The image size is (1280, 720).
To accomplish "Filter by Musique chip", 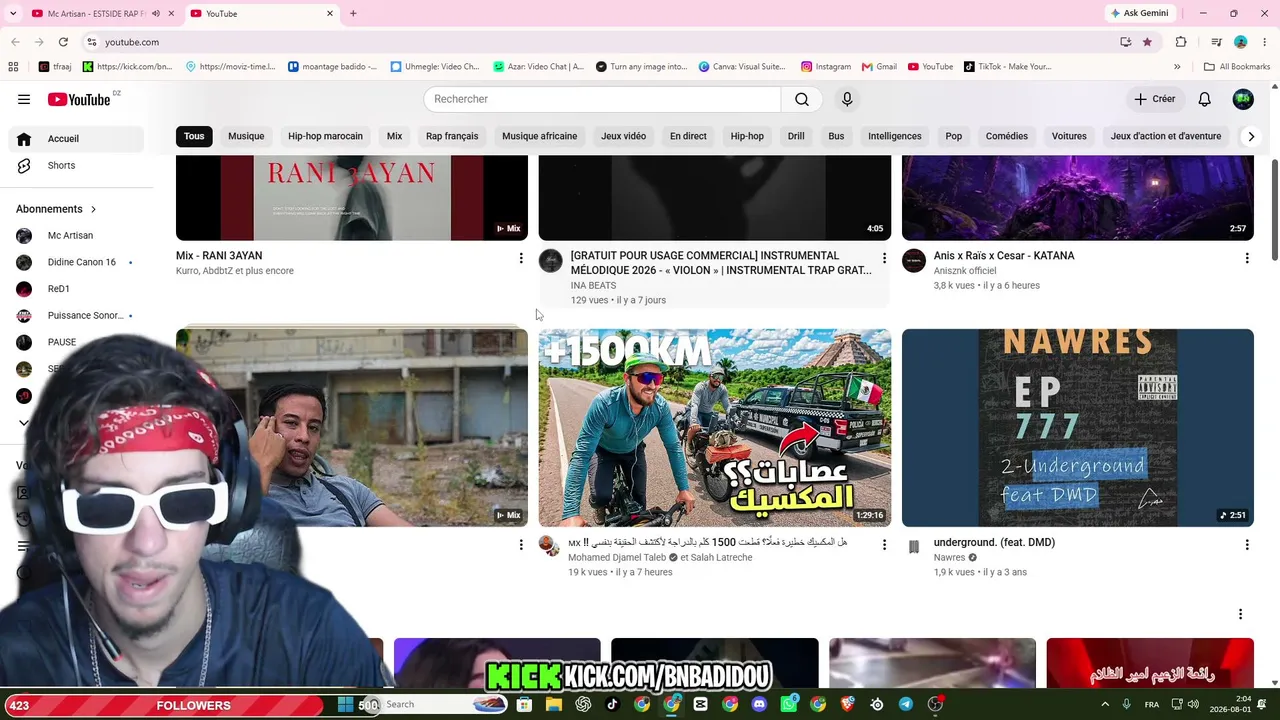I will pos(246,136).
